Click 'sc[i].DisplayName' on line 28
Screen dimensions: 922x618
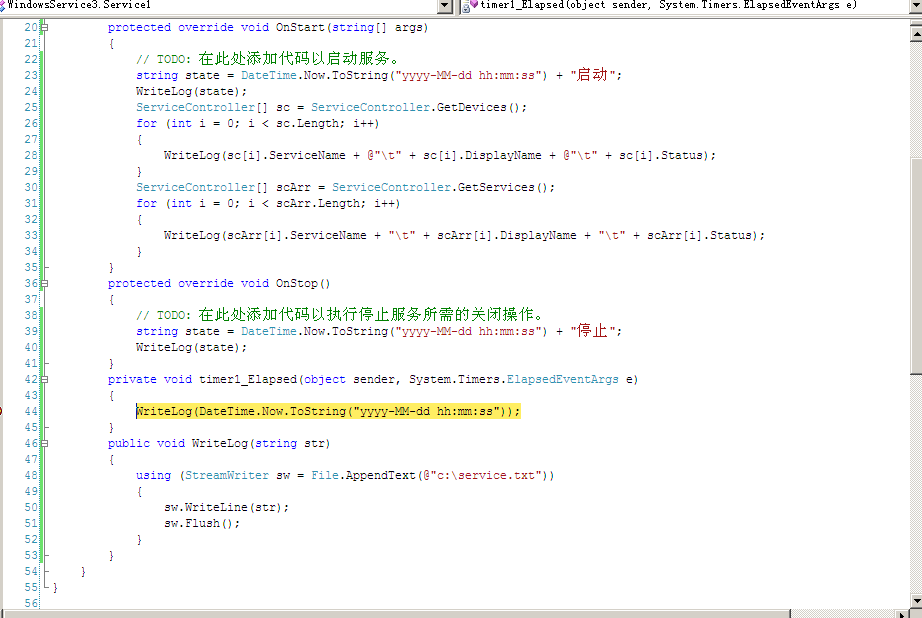pyautogui.click(x=482, y=155)
